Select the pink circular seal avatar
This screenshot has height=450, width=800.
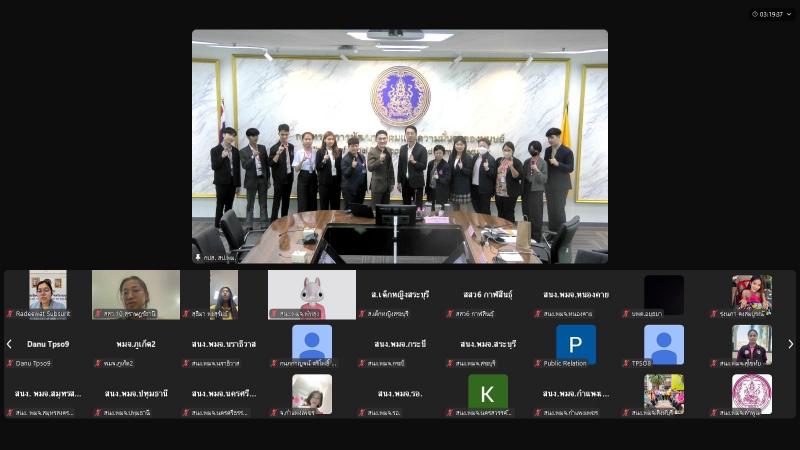pos(752,393)
